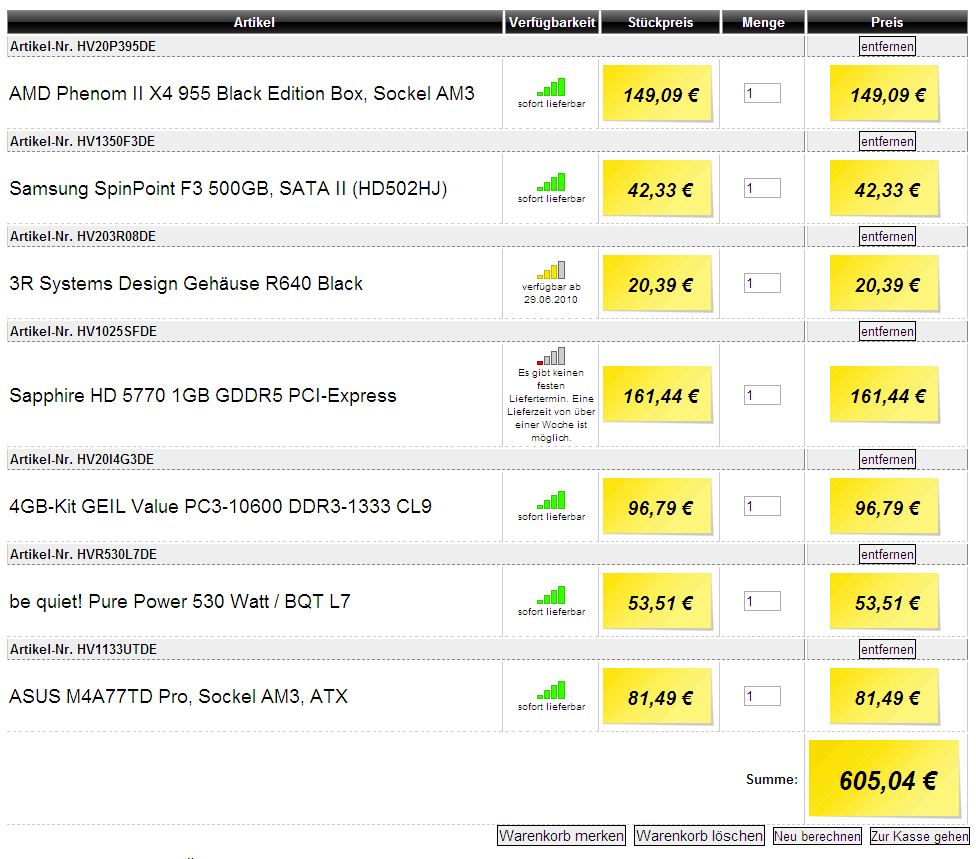Click yellow availability icon for 3R Systems case
This screenshot has width=976, height=859.
(551, 270)
